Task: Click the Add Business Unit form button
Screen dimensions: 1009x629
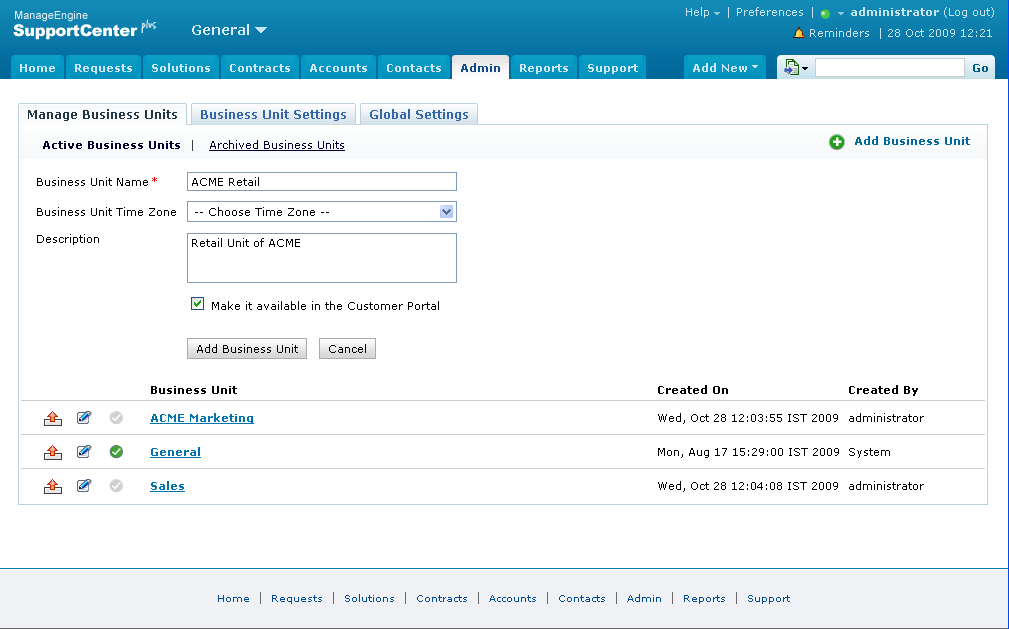Action: point(247,348)
